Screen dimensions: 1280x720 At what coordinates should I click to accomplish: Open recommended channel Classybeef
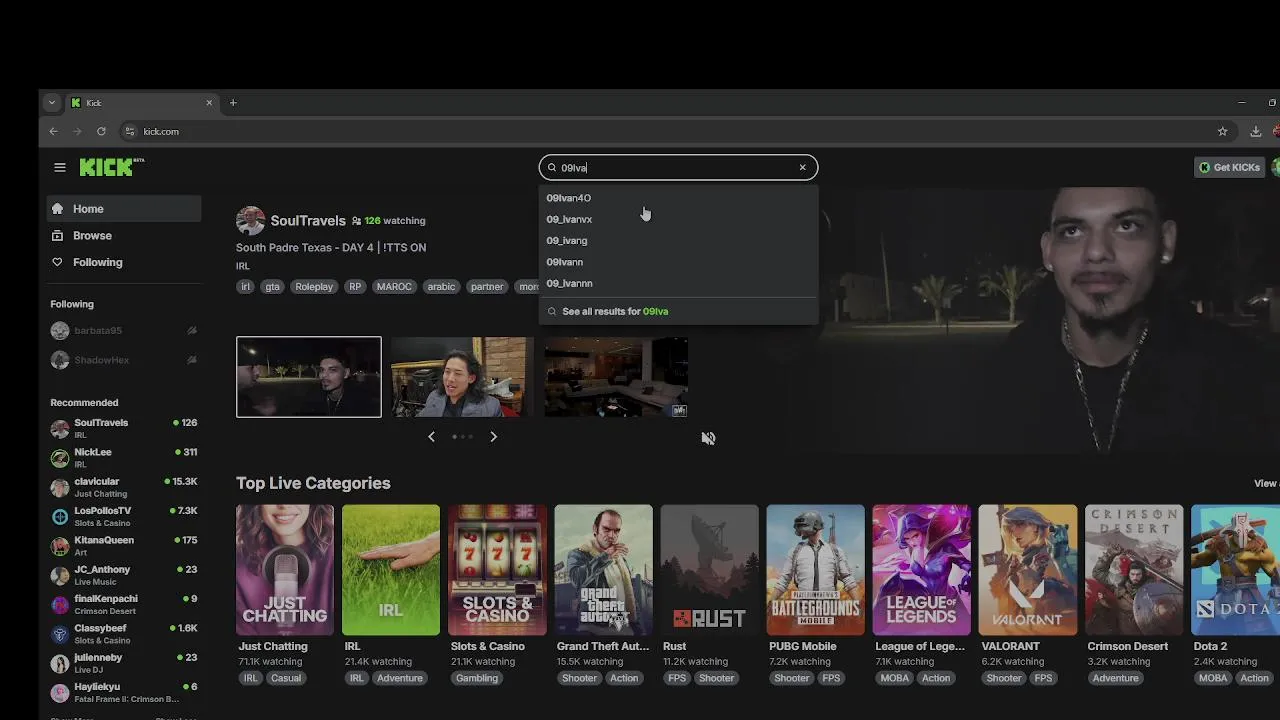[x=124, y=633]
